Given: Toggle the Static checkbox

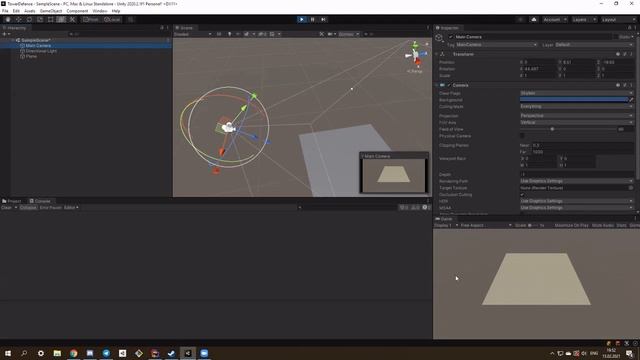Looking at the screenshot, I should coord(615,37).
